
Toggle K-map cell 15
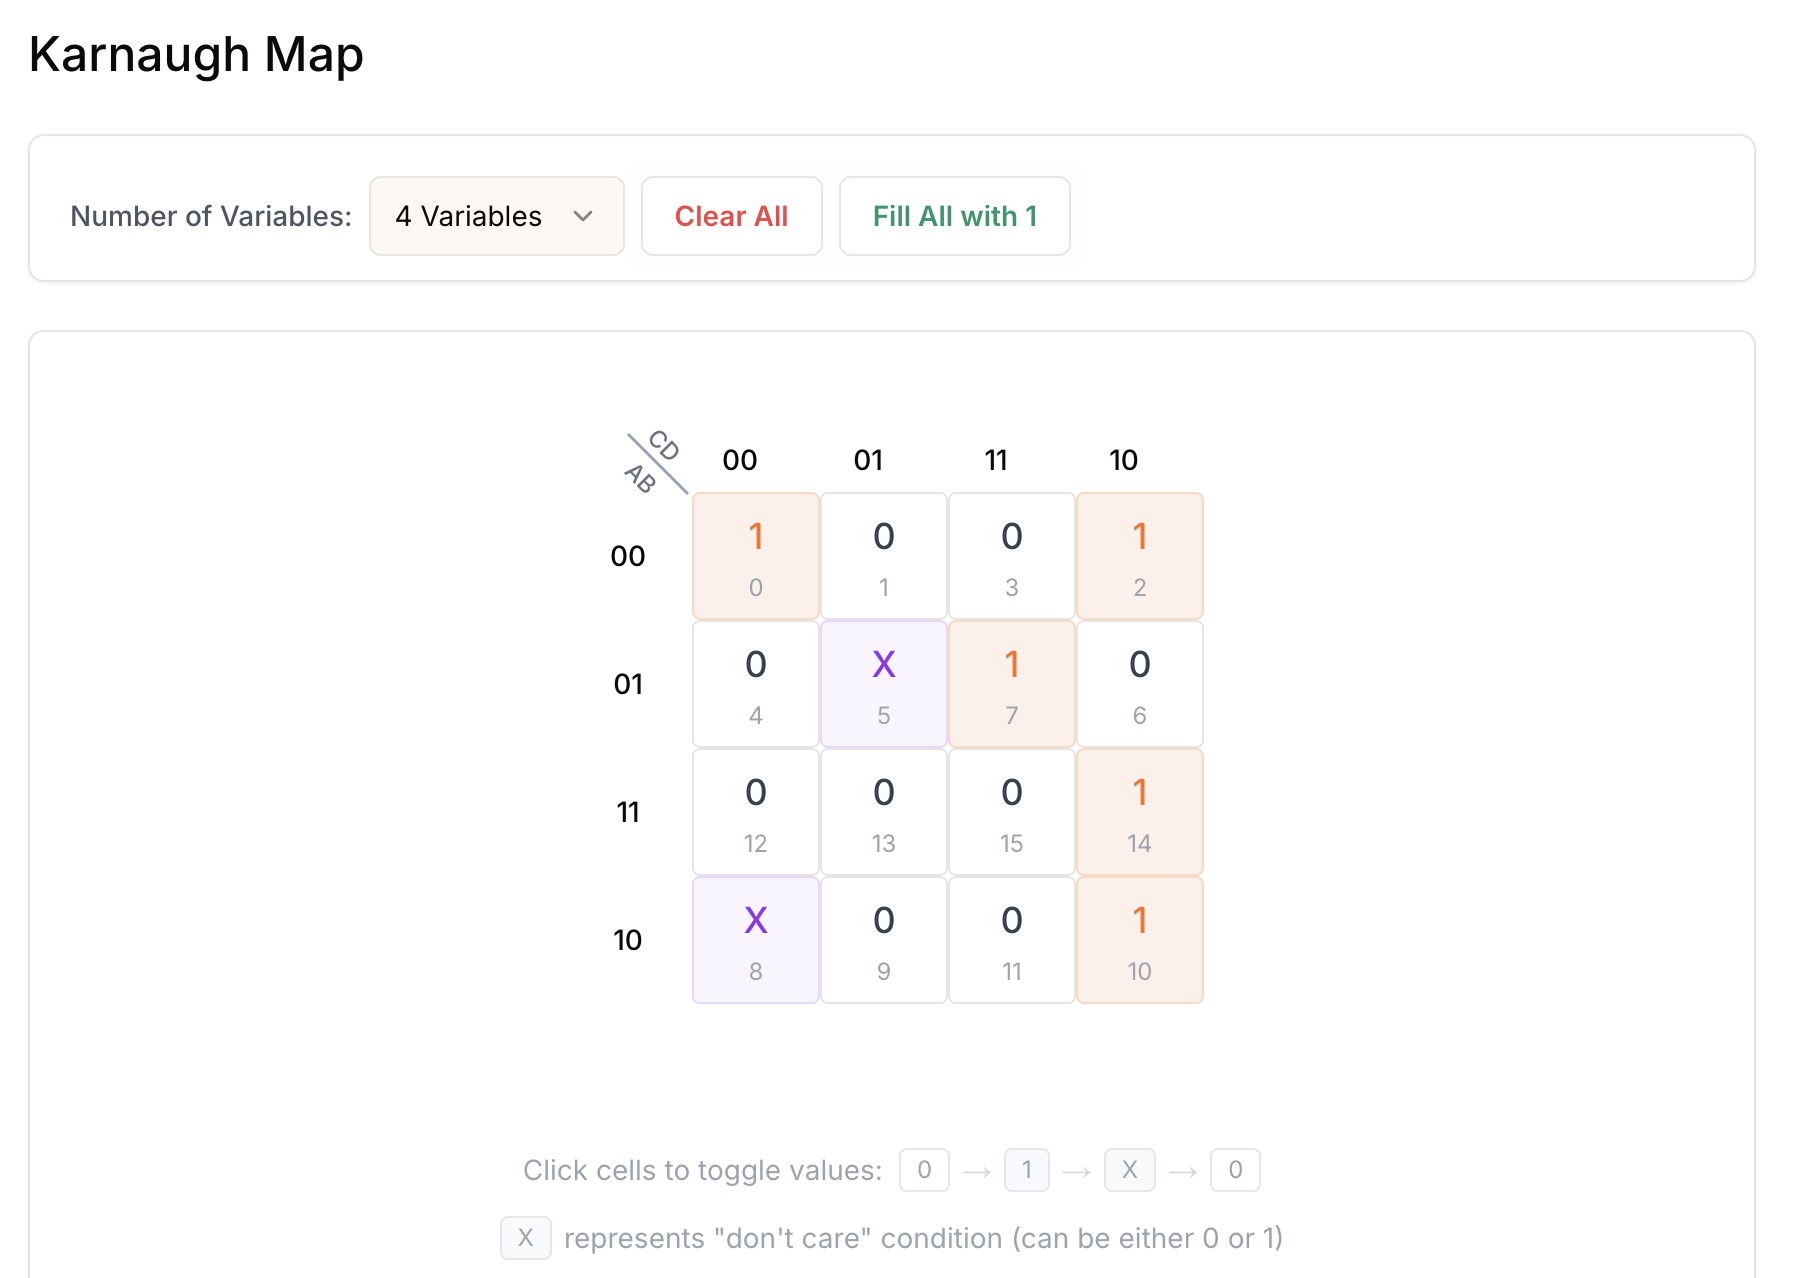coord(1011,812)
